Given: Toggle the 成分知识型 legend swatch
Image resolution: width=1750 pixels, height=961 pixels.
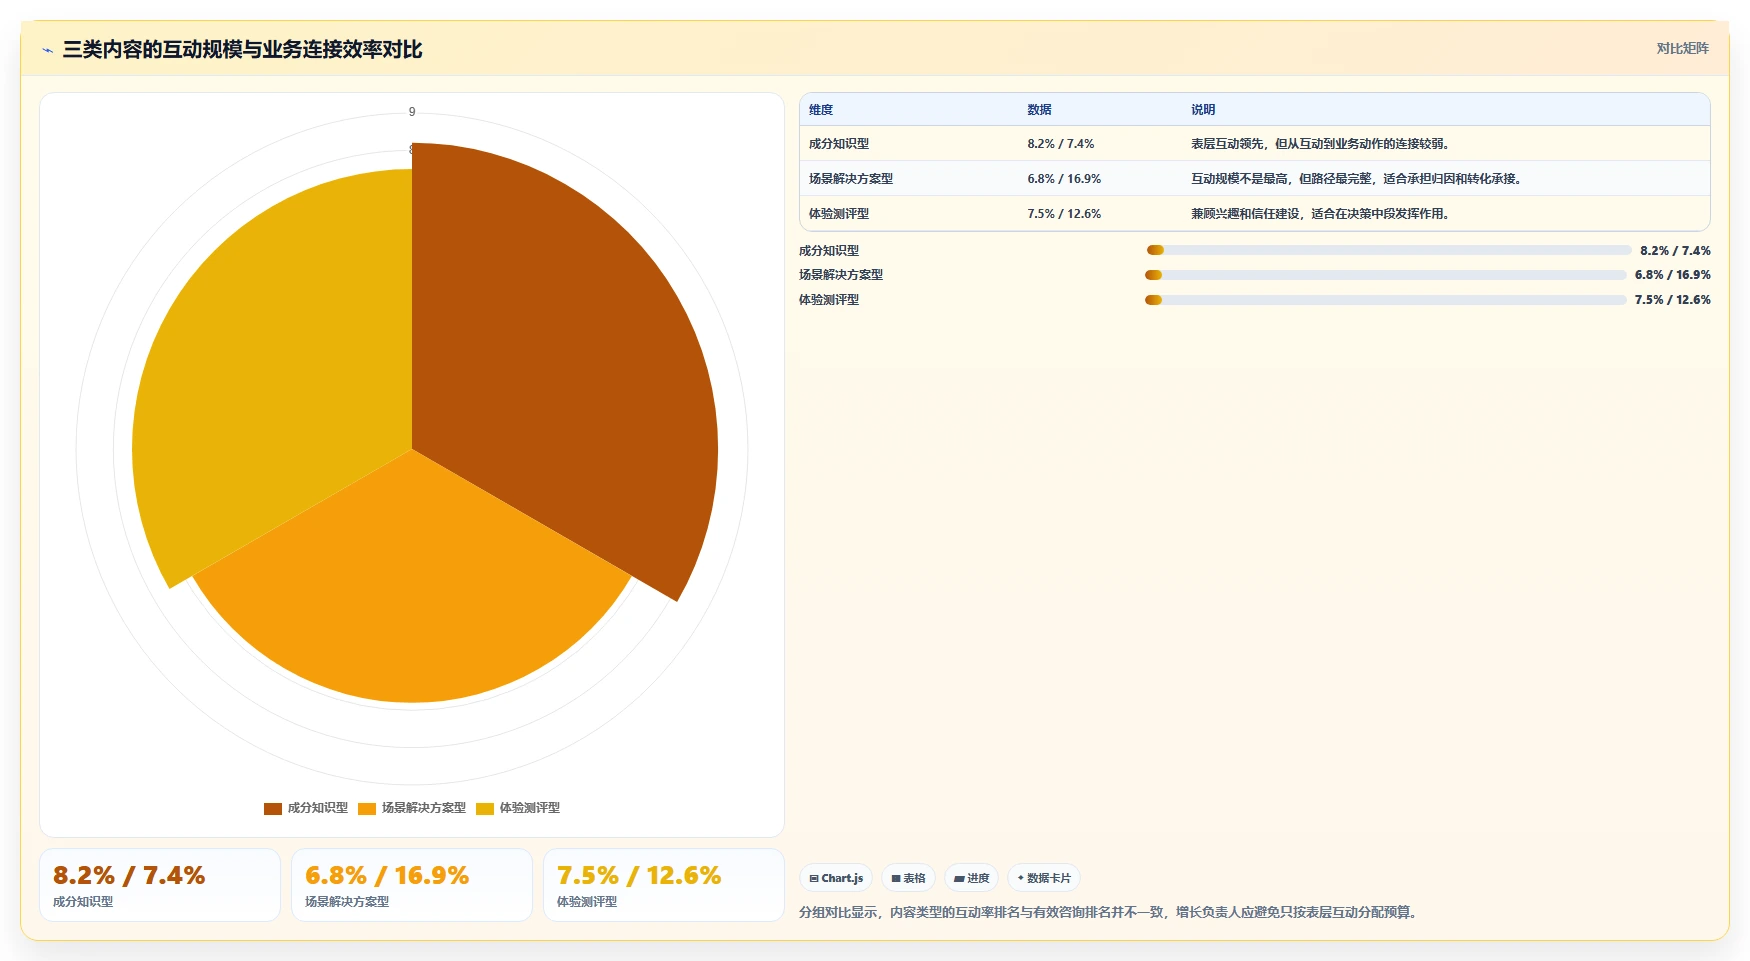Looking at the screenshot, I should tap(273, 808).
